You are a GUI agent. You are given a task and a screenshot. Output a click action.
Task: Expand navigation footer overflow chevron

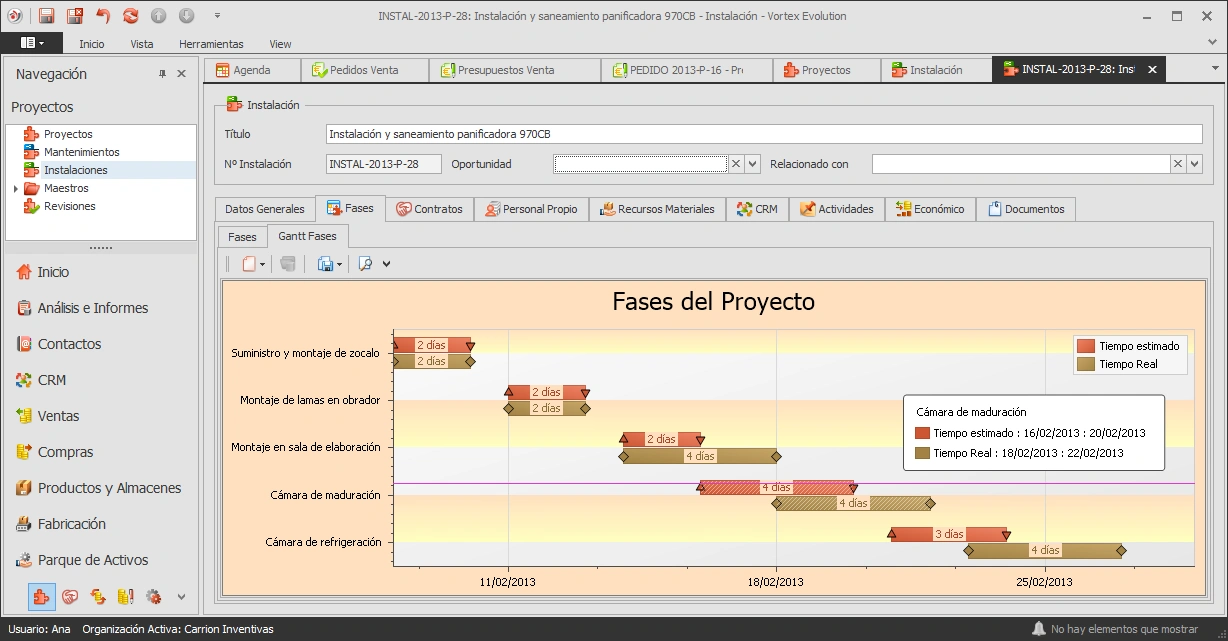[181, 597]
